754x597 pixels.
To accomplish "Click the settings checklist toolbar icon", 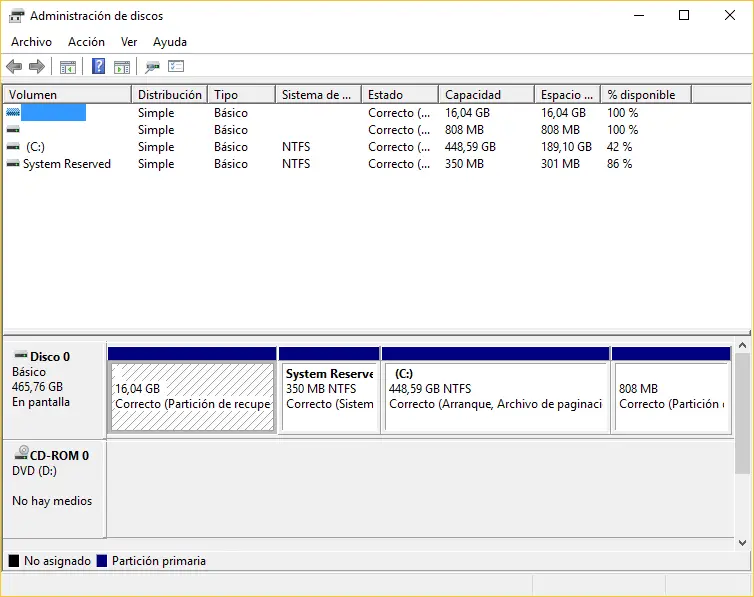I will (x=176, y=66).
